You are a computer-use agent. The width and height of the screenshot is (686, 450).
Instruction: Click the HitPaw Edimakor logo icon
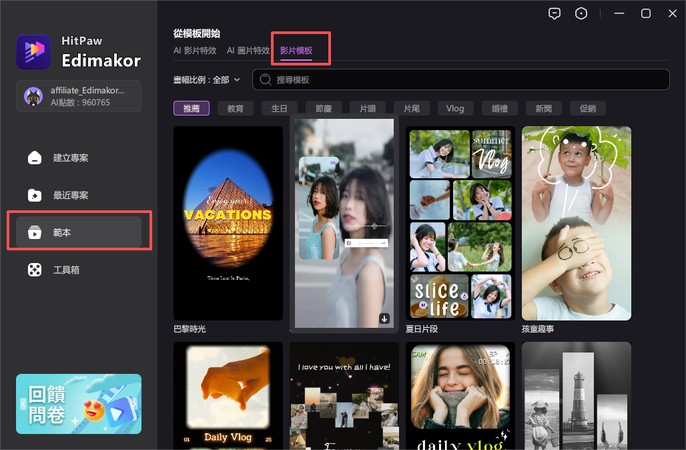click(34, 51)
